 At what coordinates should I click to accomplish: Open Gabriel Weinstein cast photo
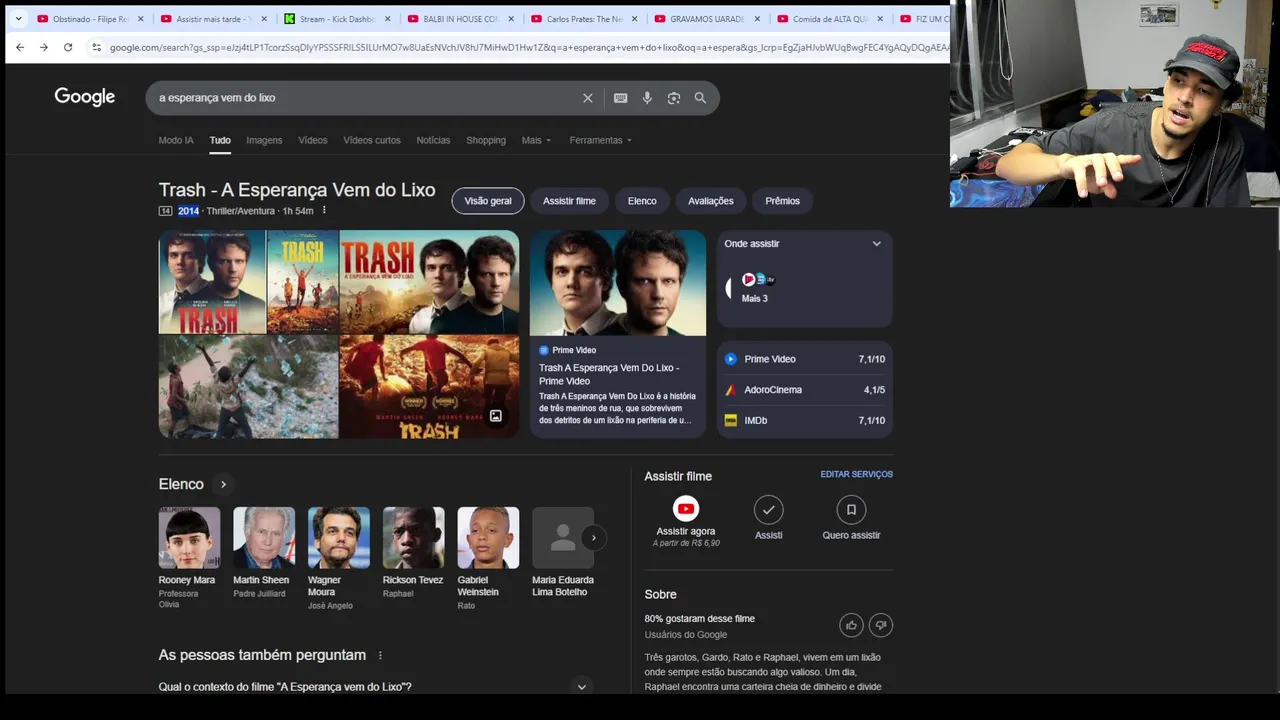point(488,538)
